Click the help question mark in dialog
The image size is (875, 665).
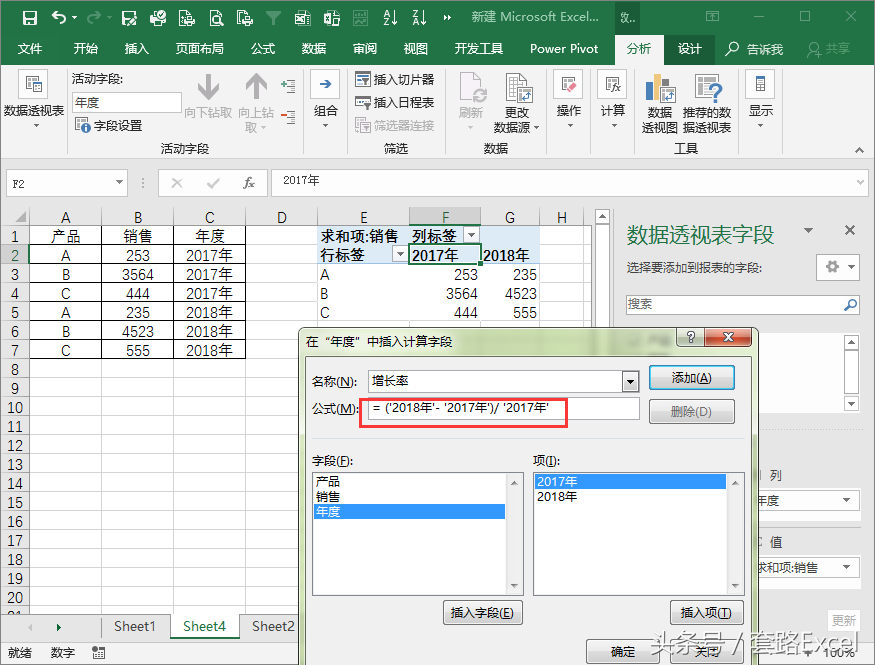[x=691, y=337]
